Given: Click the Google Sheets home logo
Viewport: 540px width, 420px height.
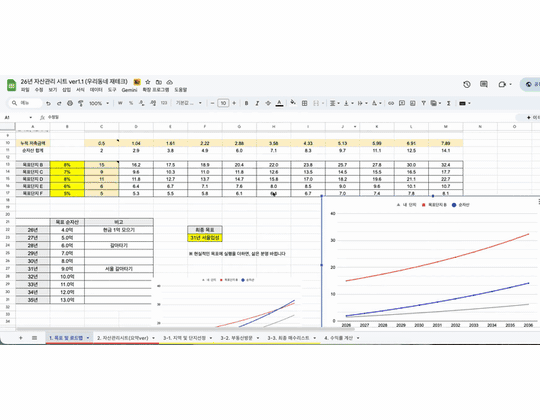Looking at the screenshot, I should 11,85.
